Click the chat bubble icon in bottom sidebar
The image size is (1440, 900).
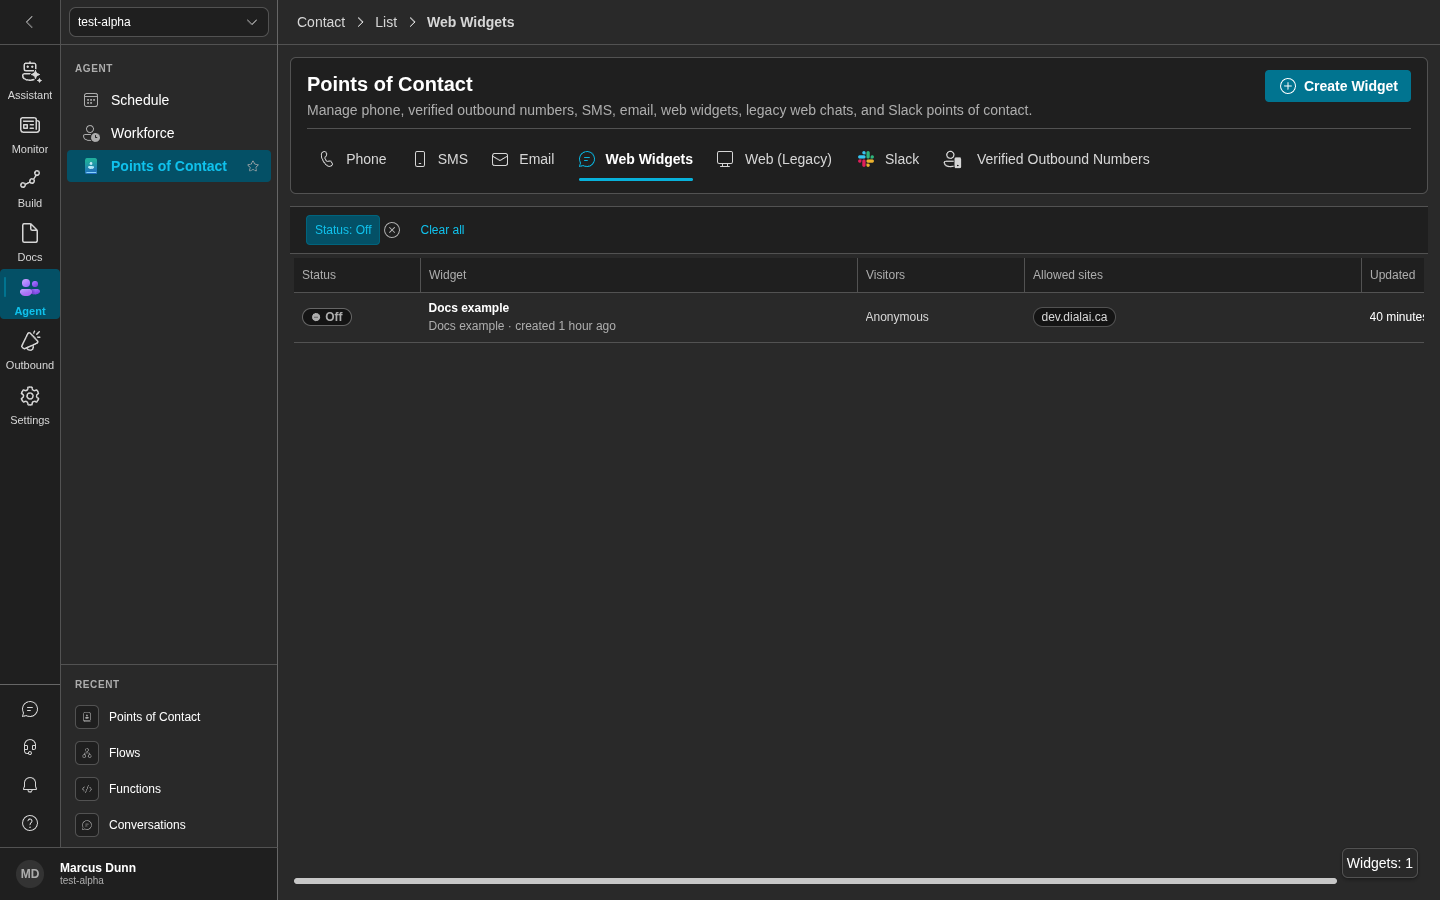point(30,709)
